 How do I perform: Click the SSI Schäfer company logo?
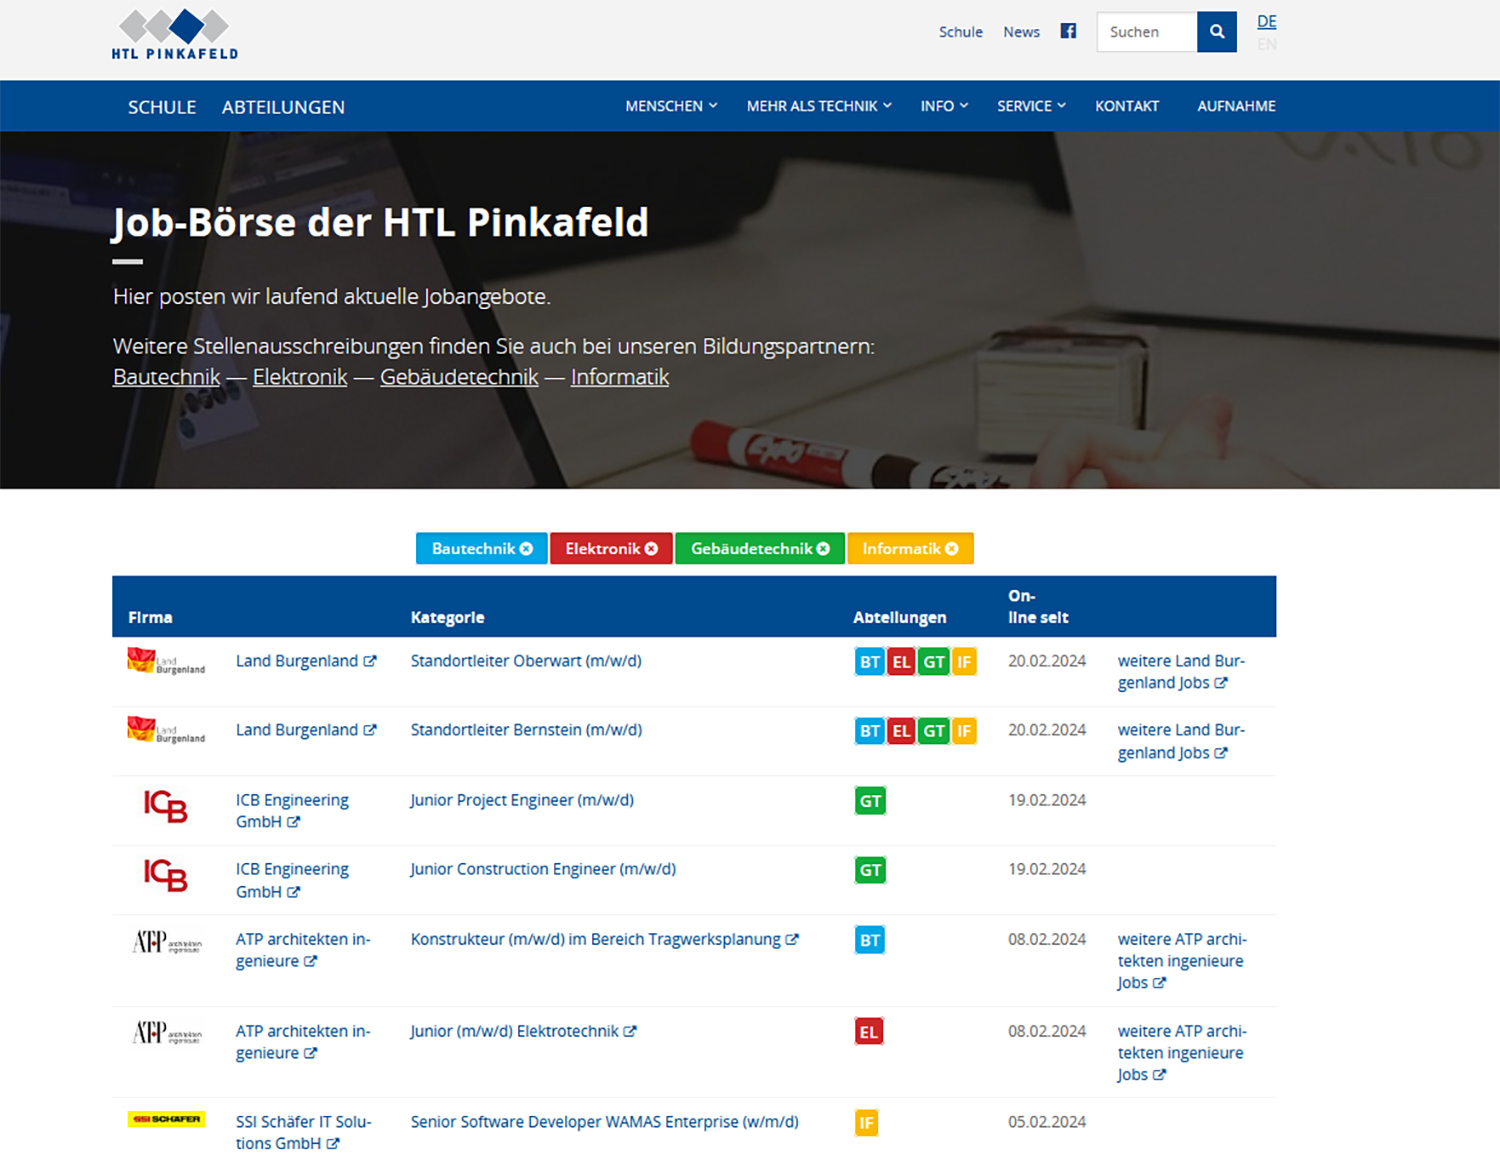(166, 1119)
